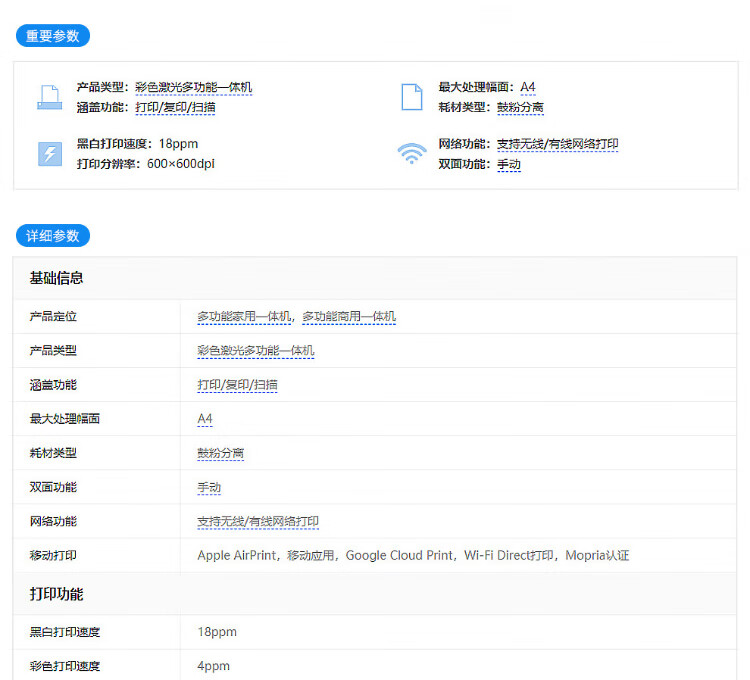Click 鼓粉分离 in the 耗材类型 table row
This screenshot has width=750, height=680.
[220, 453]
